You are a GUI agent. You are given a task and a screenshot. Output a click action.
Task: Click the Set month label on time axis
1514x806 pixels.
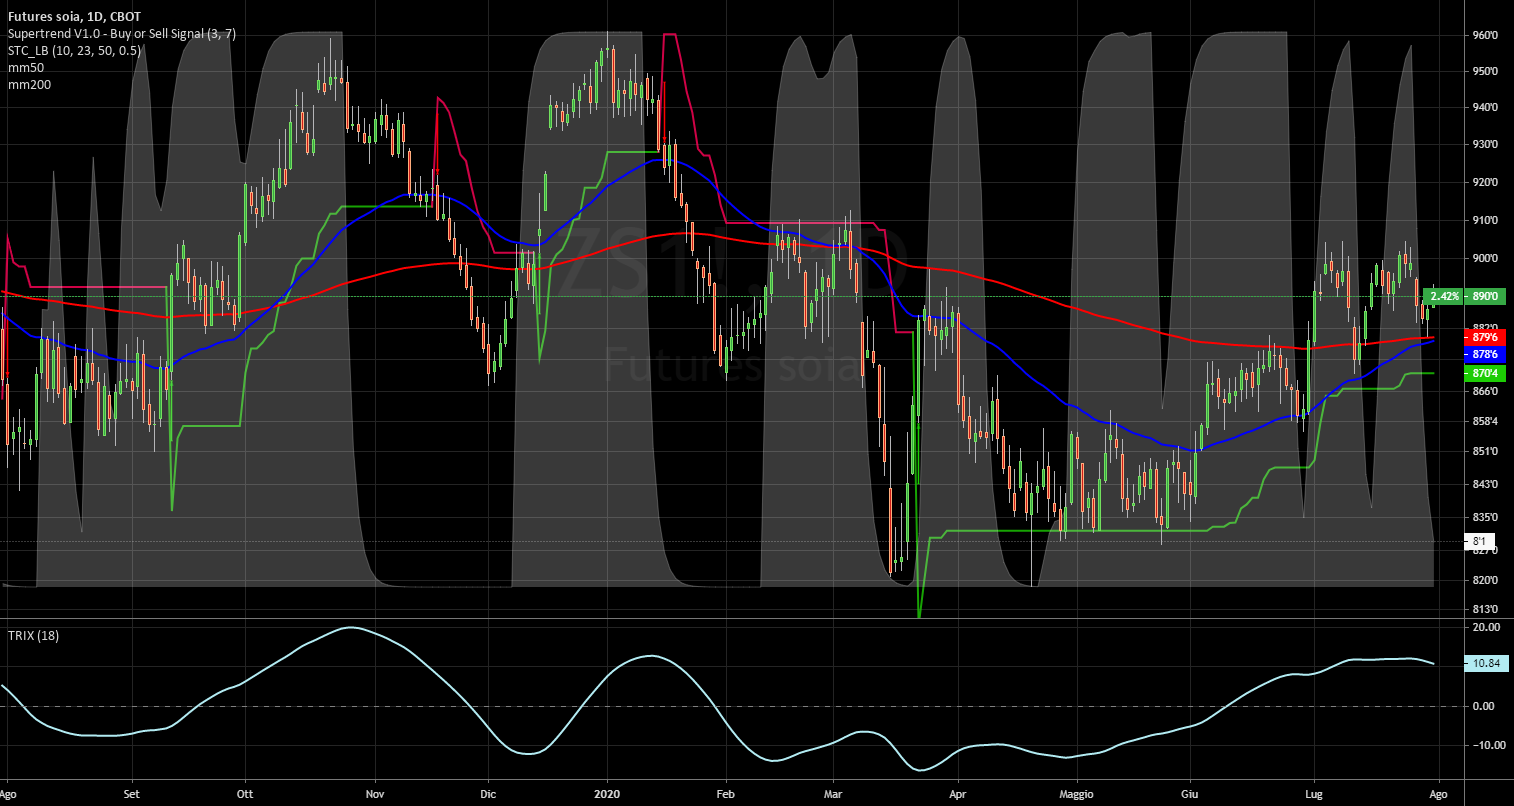[x=132, y=792]
